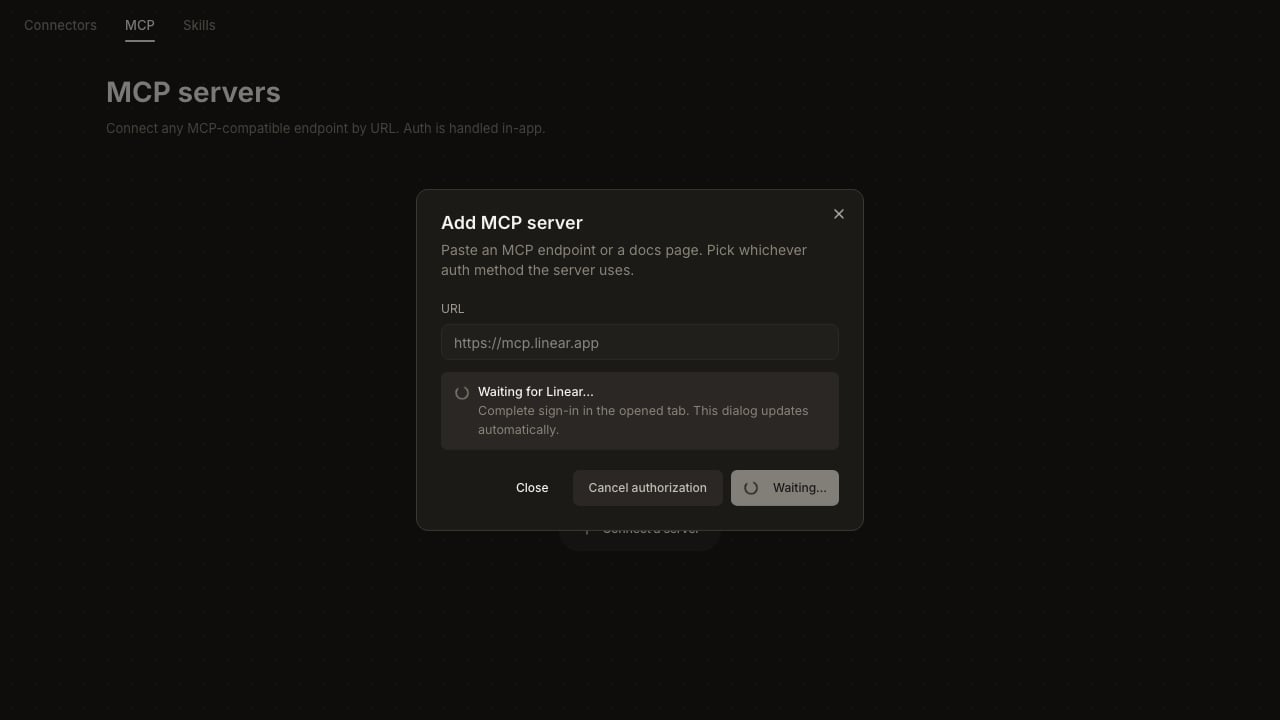Click the Close text button

tap(532, 488)
